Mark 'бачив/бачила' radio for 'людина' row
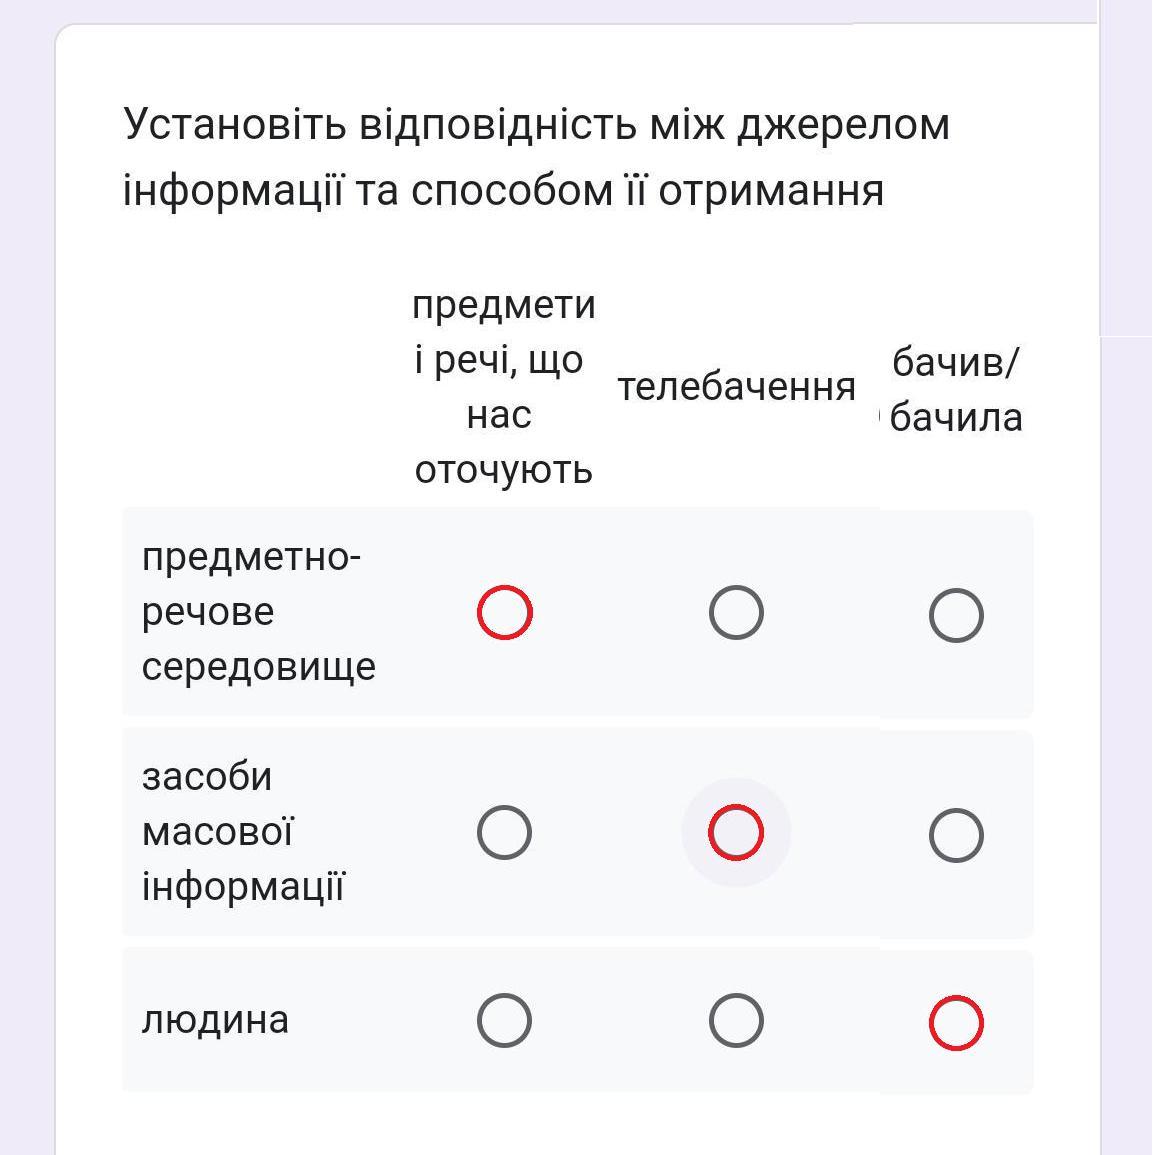This screenshot has width=1156, height=1155. [956, 1023]
